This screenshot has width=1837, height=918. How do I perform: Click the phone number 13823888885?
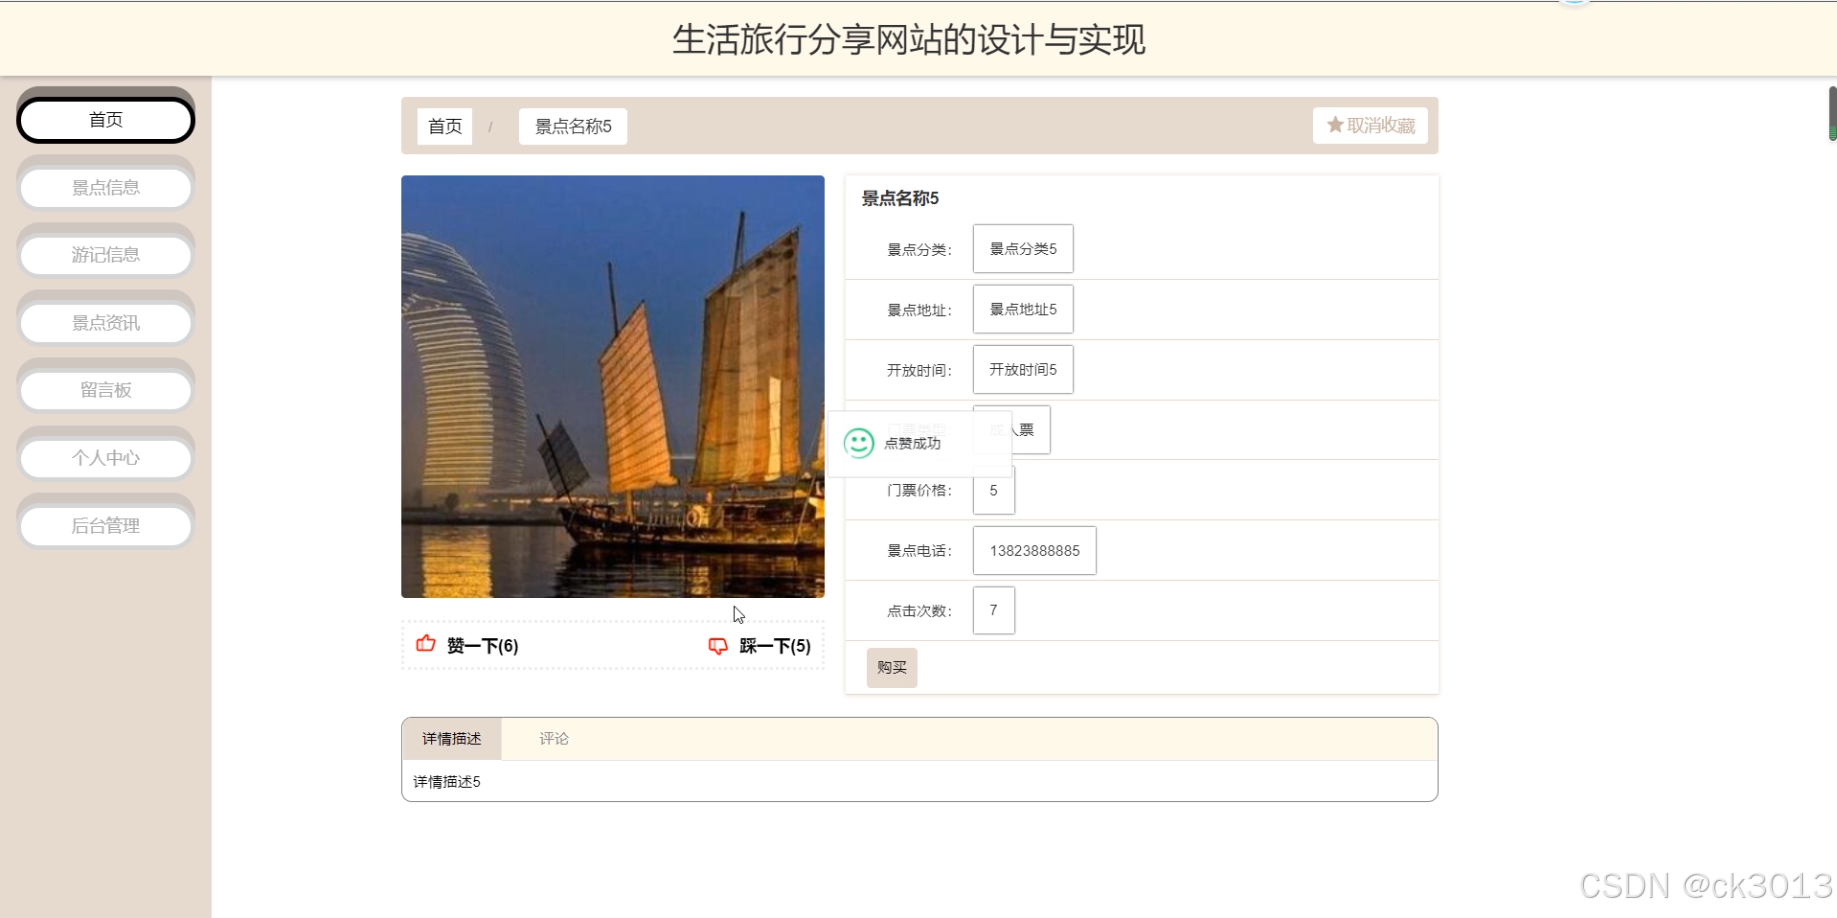(1035, 551)
